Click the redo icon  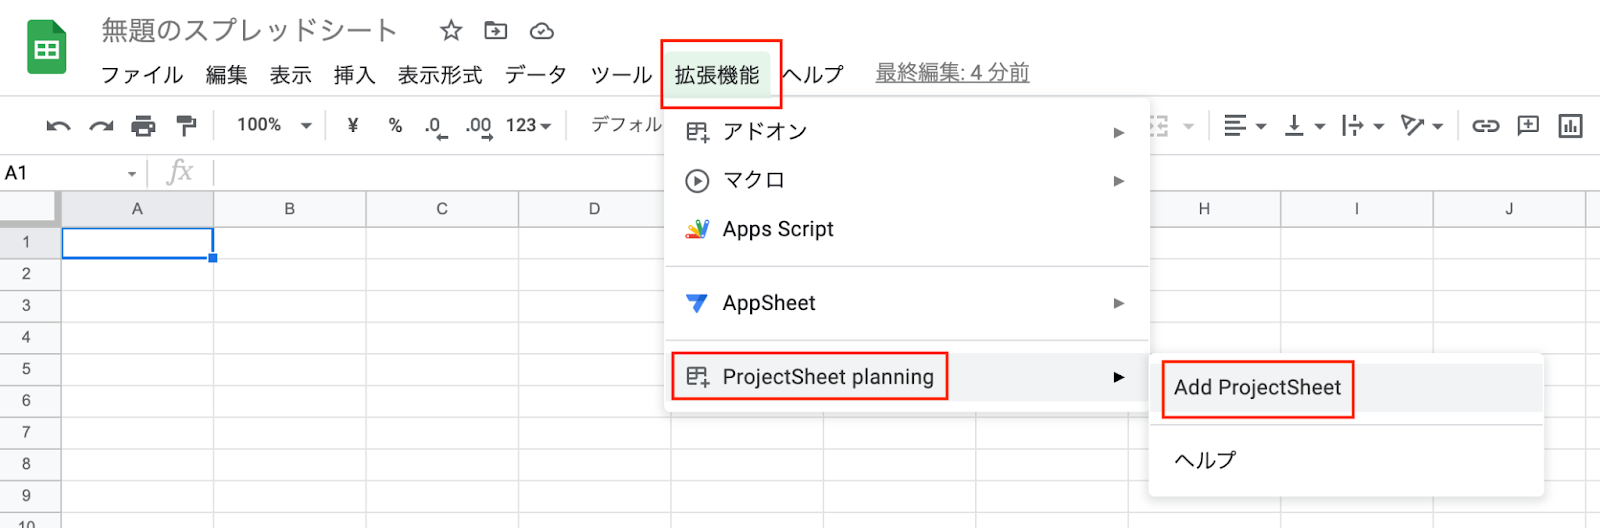coord(101,126)
